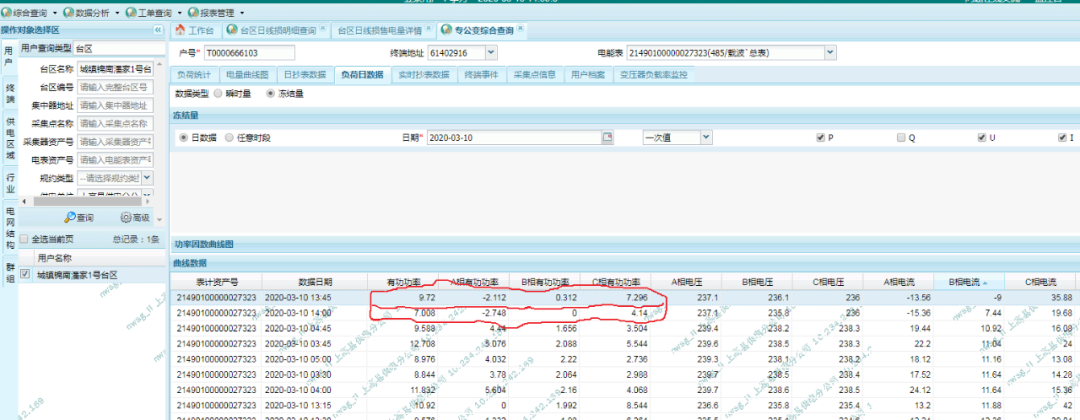1080x420 pixels.
Task: Select the row dated 2020-03-10 04:45
Action: coord(623,328)
